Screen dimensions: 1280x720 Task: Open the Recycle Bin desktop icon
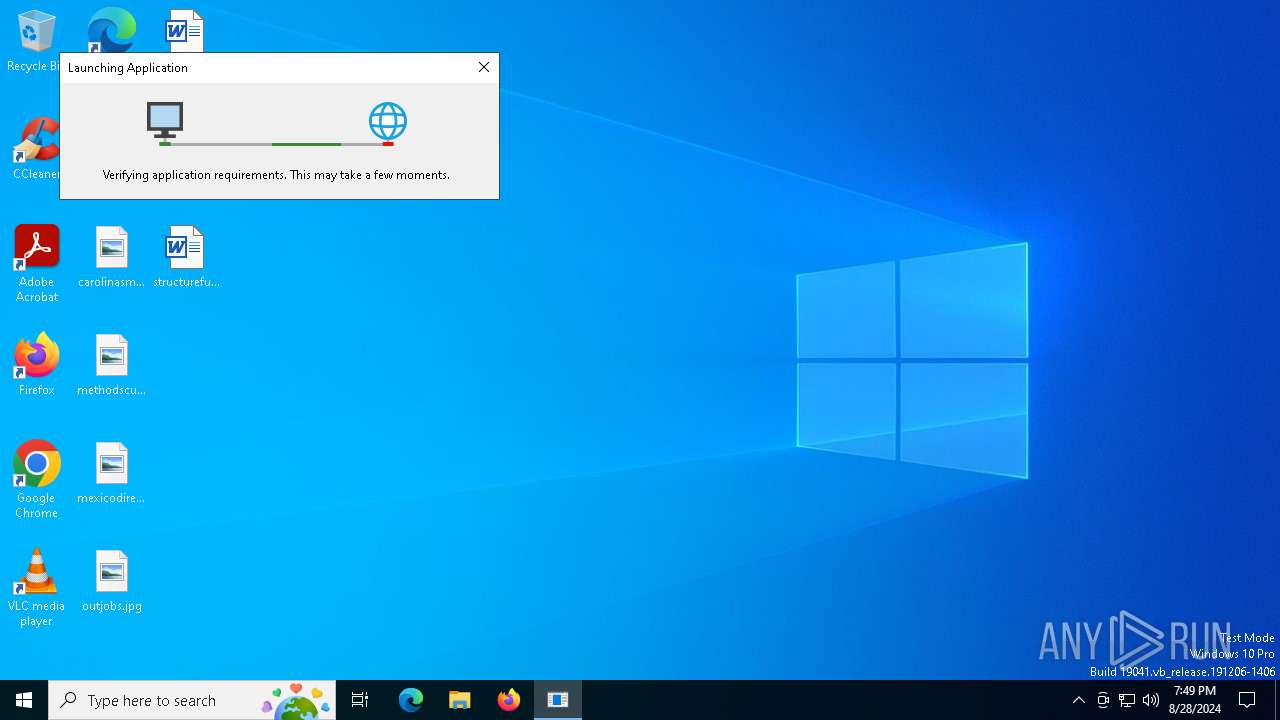coord(36,40)
